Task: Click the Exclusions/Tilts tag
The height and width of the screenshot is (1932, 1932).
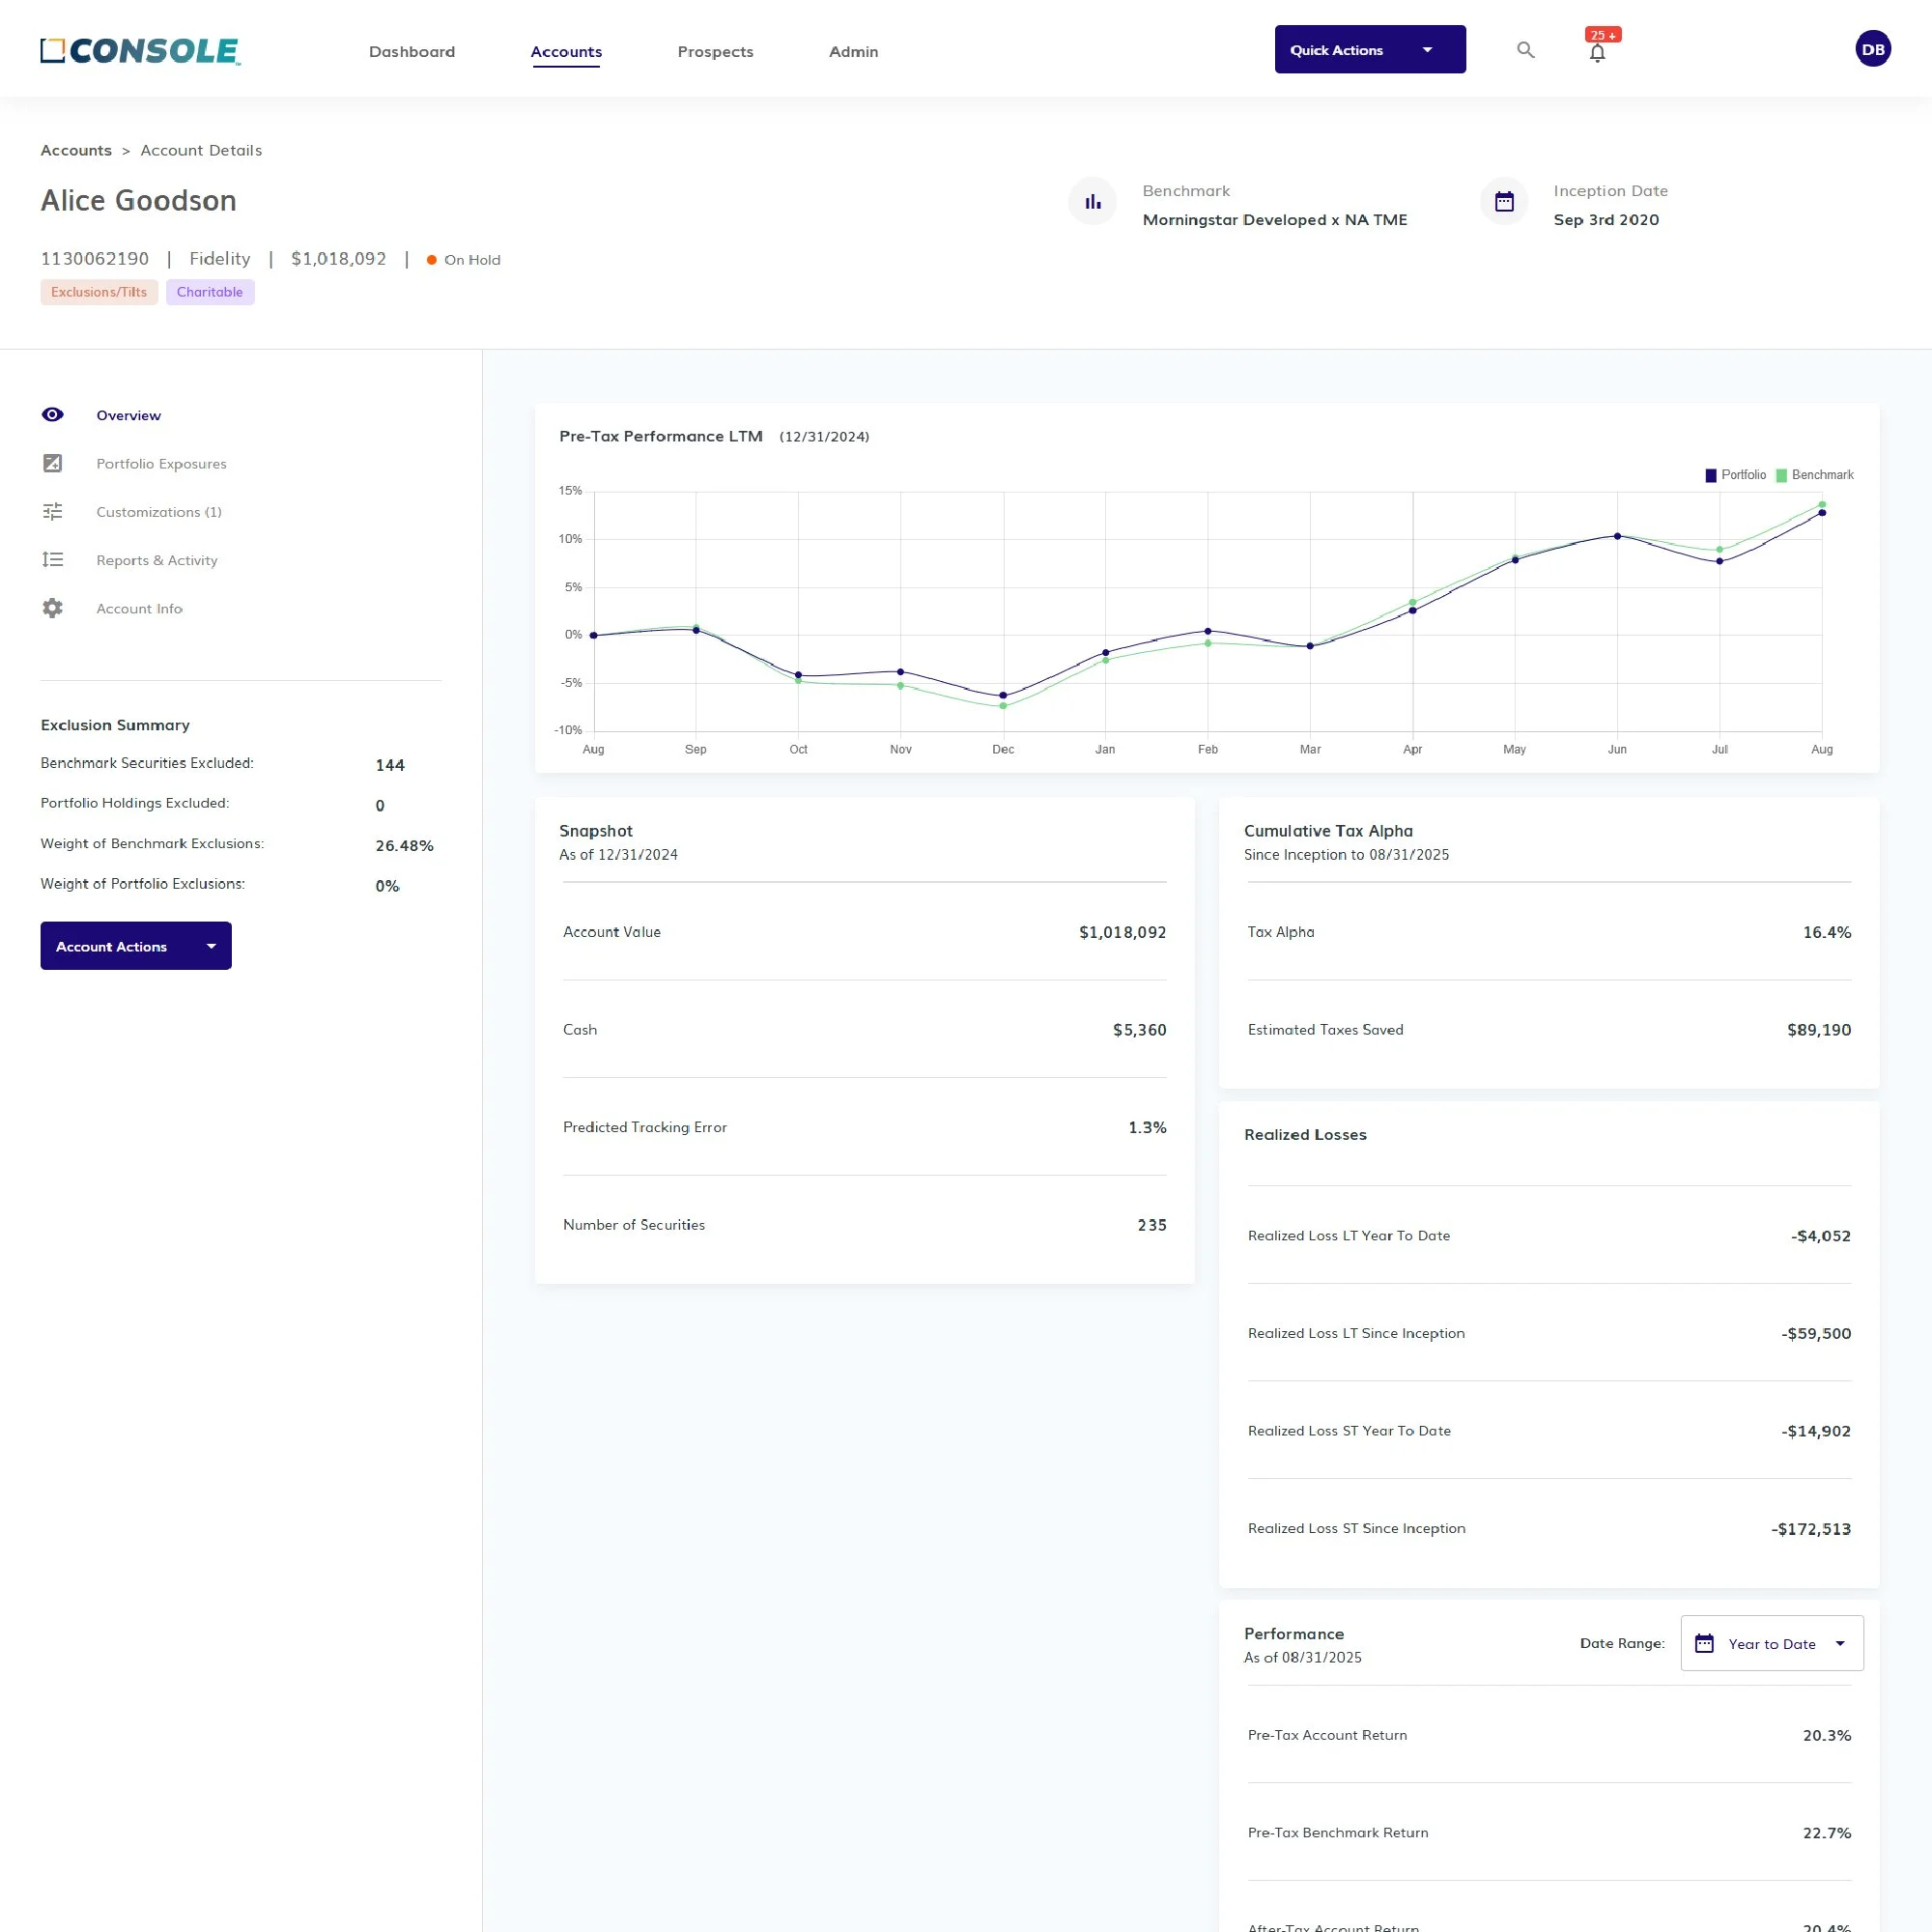Action: pyautogui.click(x=99, y=292)
